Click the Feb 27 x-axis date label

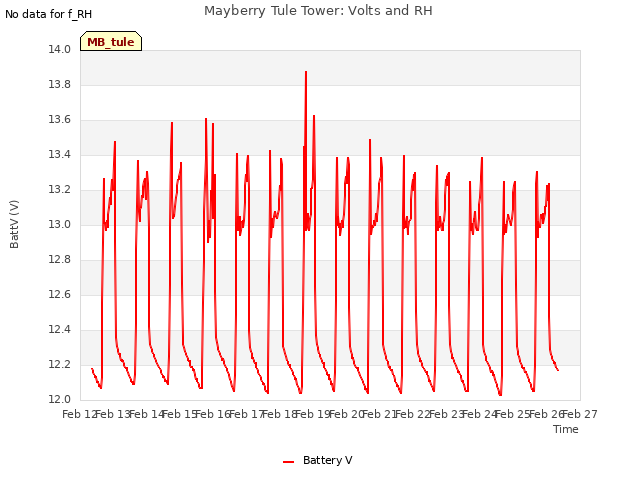(580, 414)
